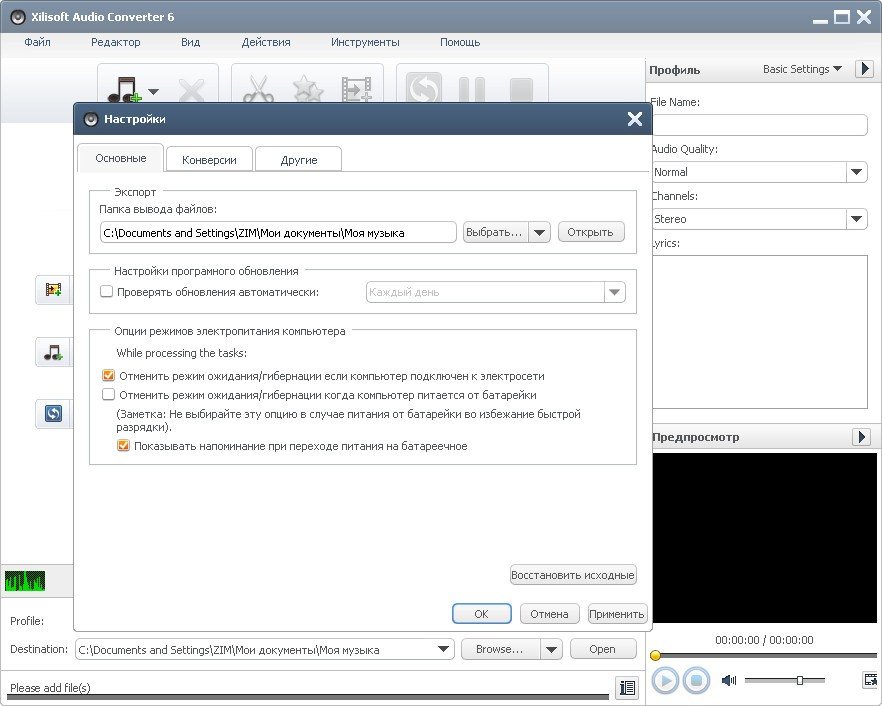Open the Channels Stereo dropdown

click(x=856, y=219)
